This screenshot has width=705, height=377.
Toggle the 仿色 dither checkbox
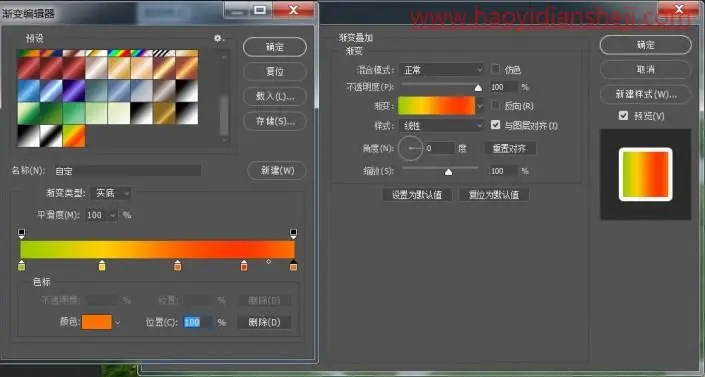coord(495,69)
